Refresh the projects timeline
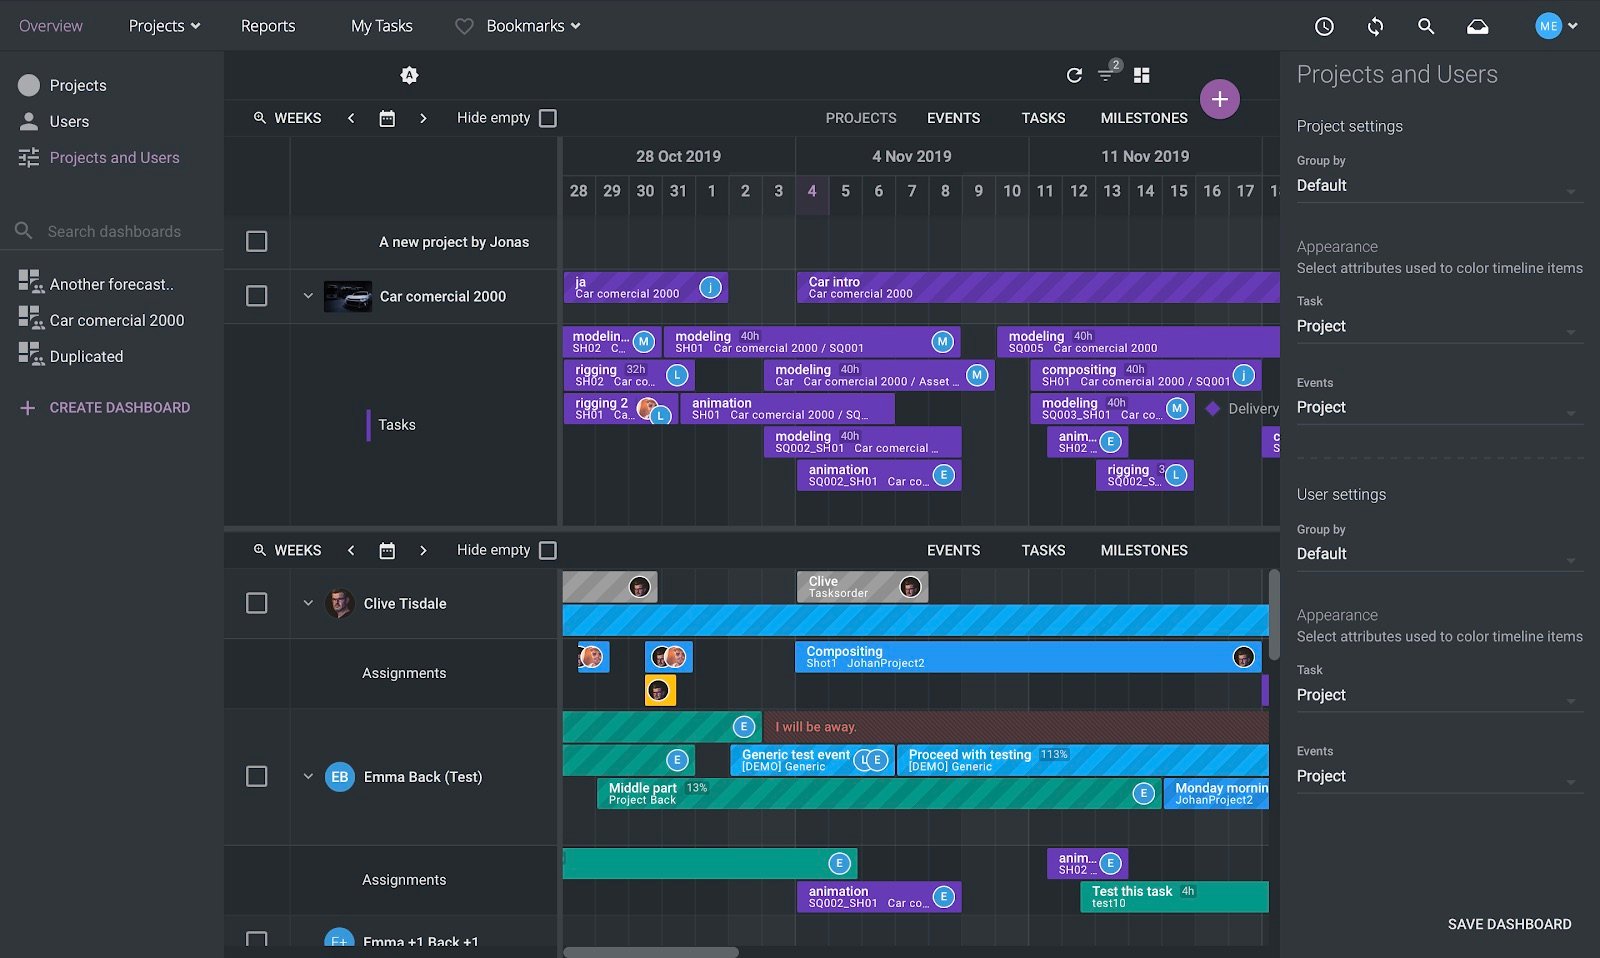 click(1074, 75)
